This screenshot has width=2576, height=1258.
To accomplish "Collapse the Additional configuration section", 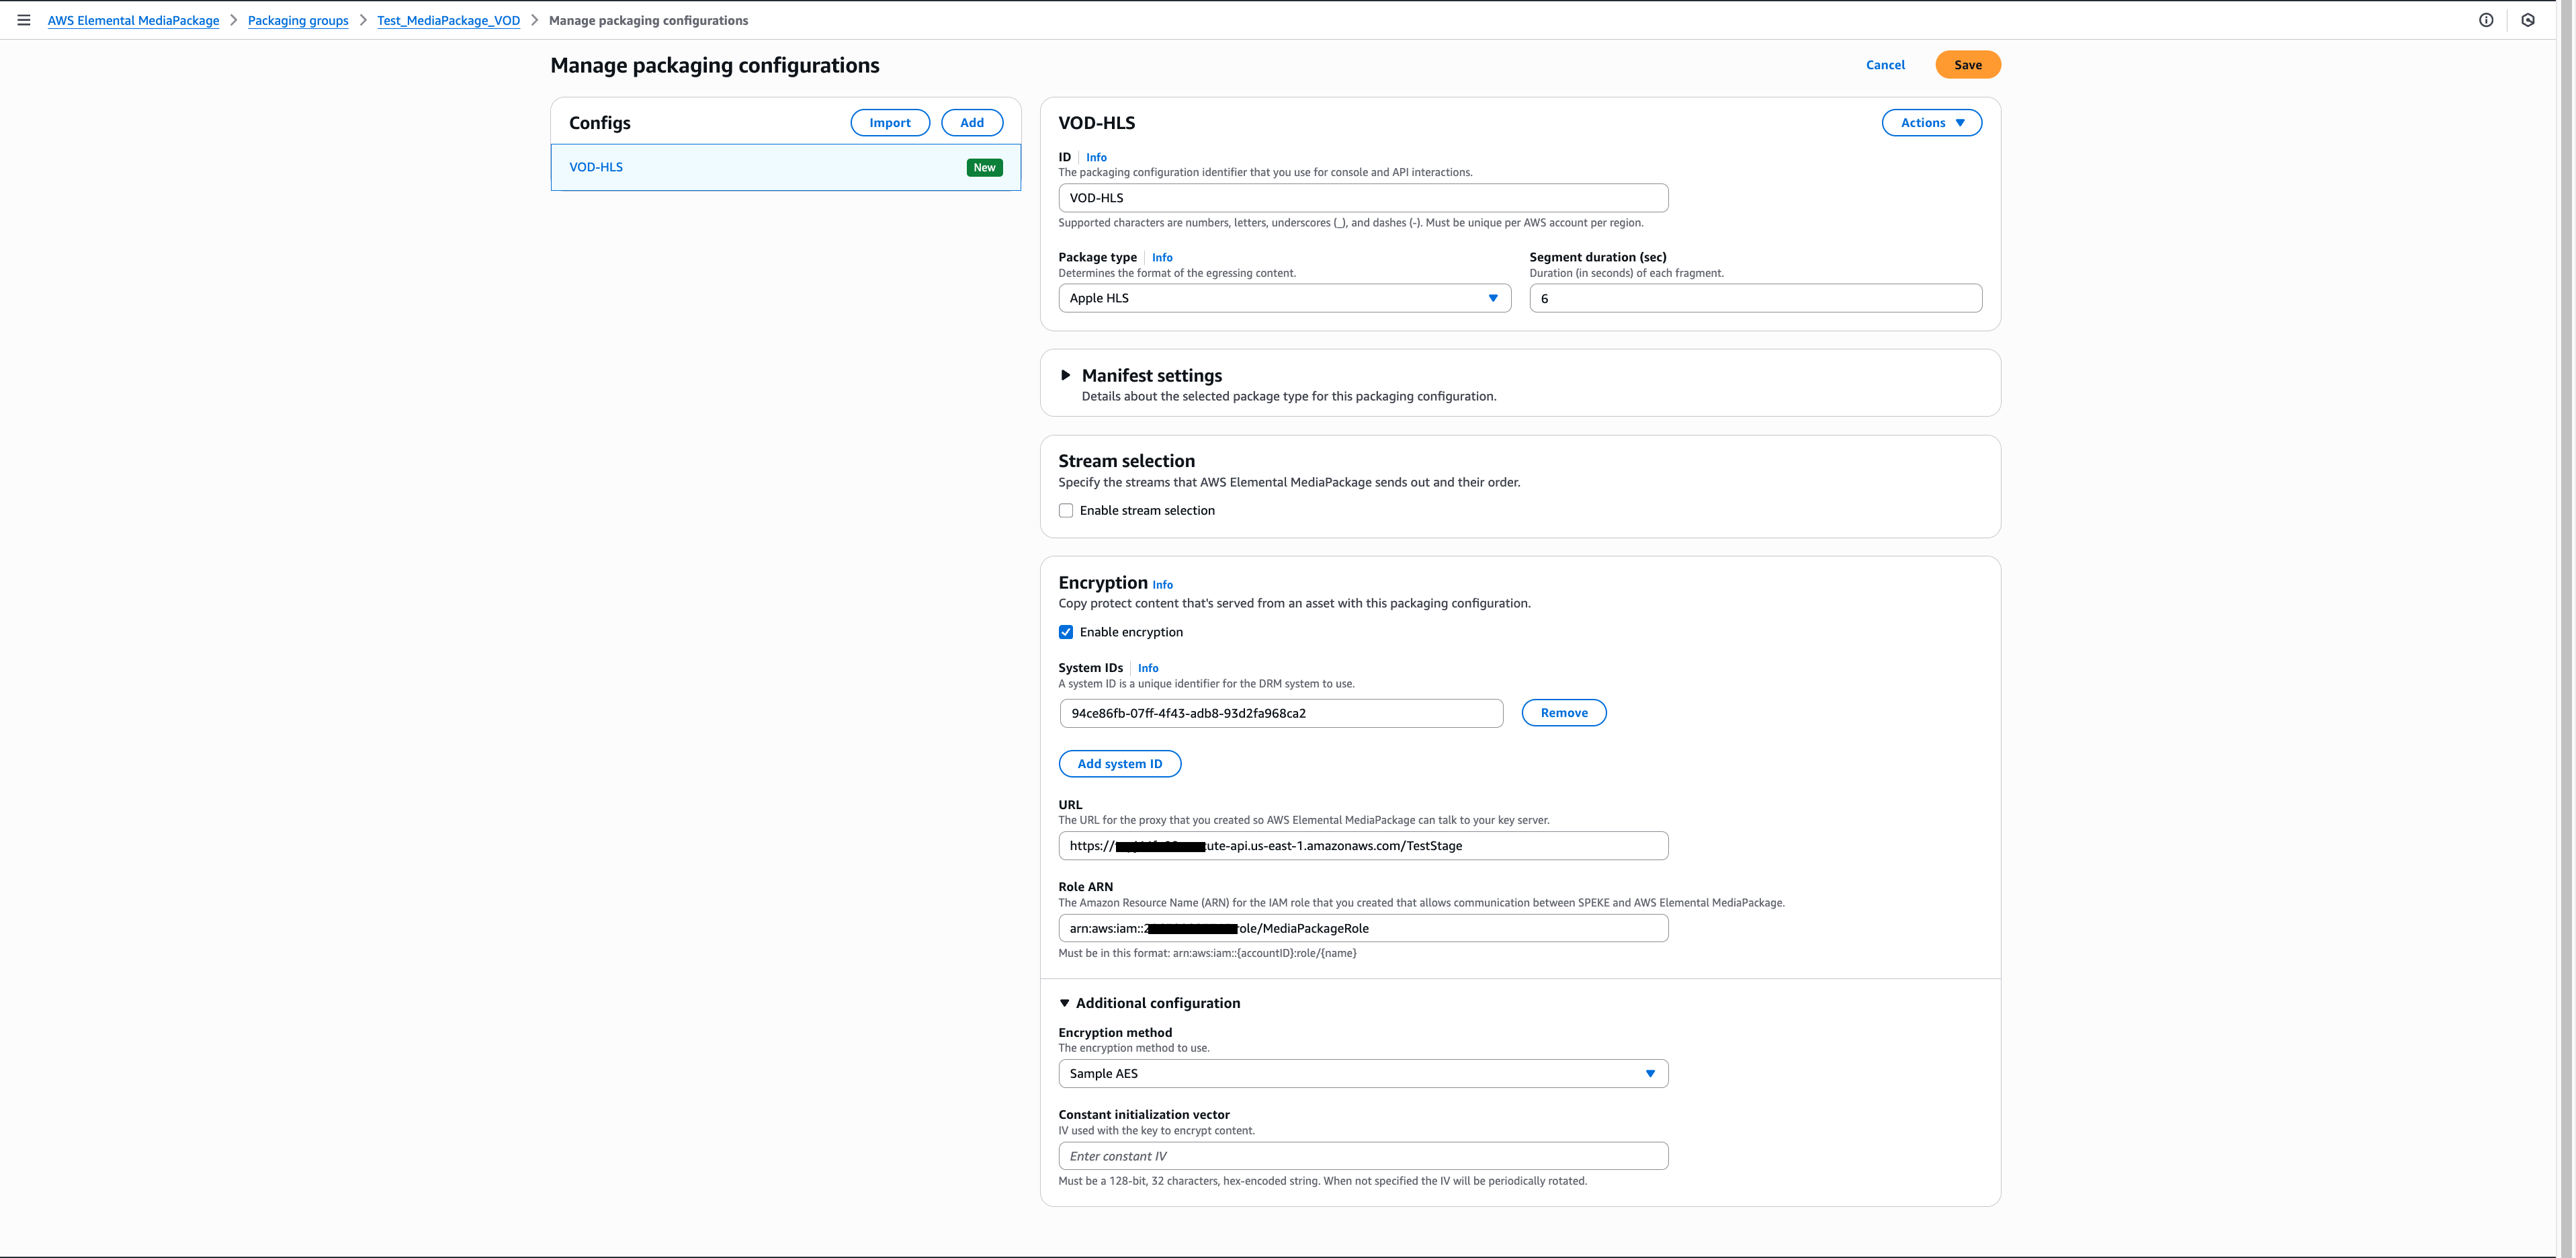I will 1066,1002.
